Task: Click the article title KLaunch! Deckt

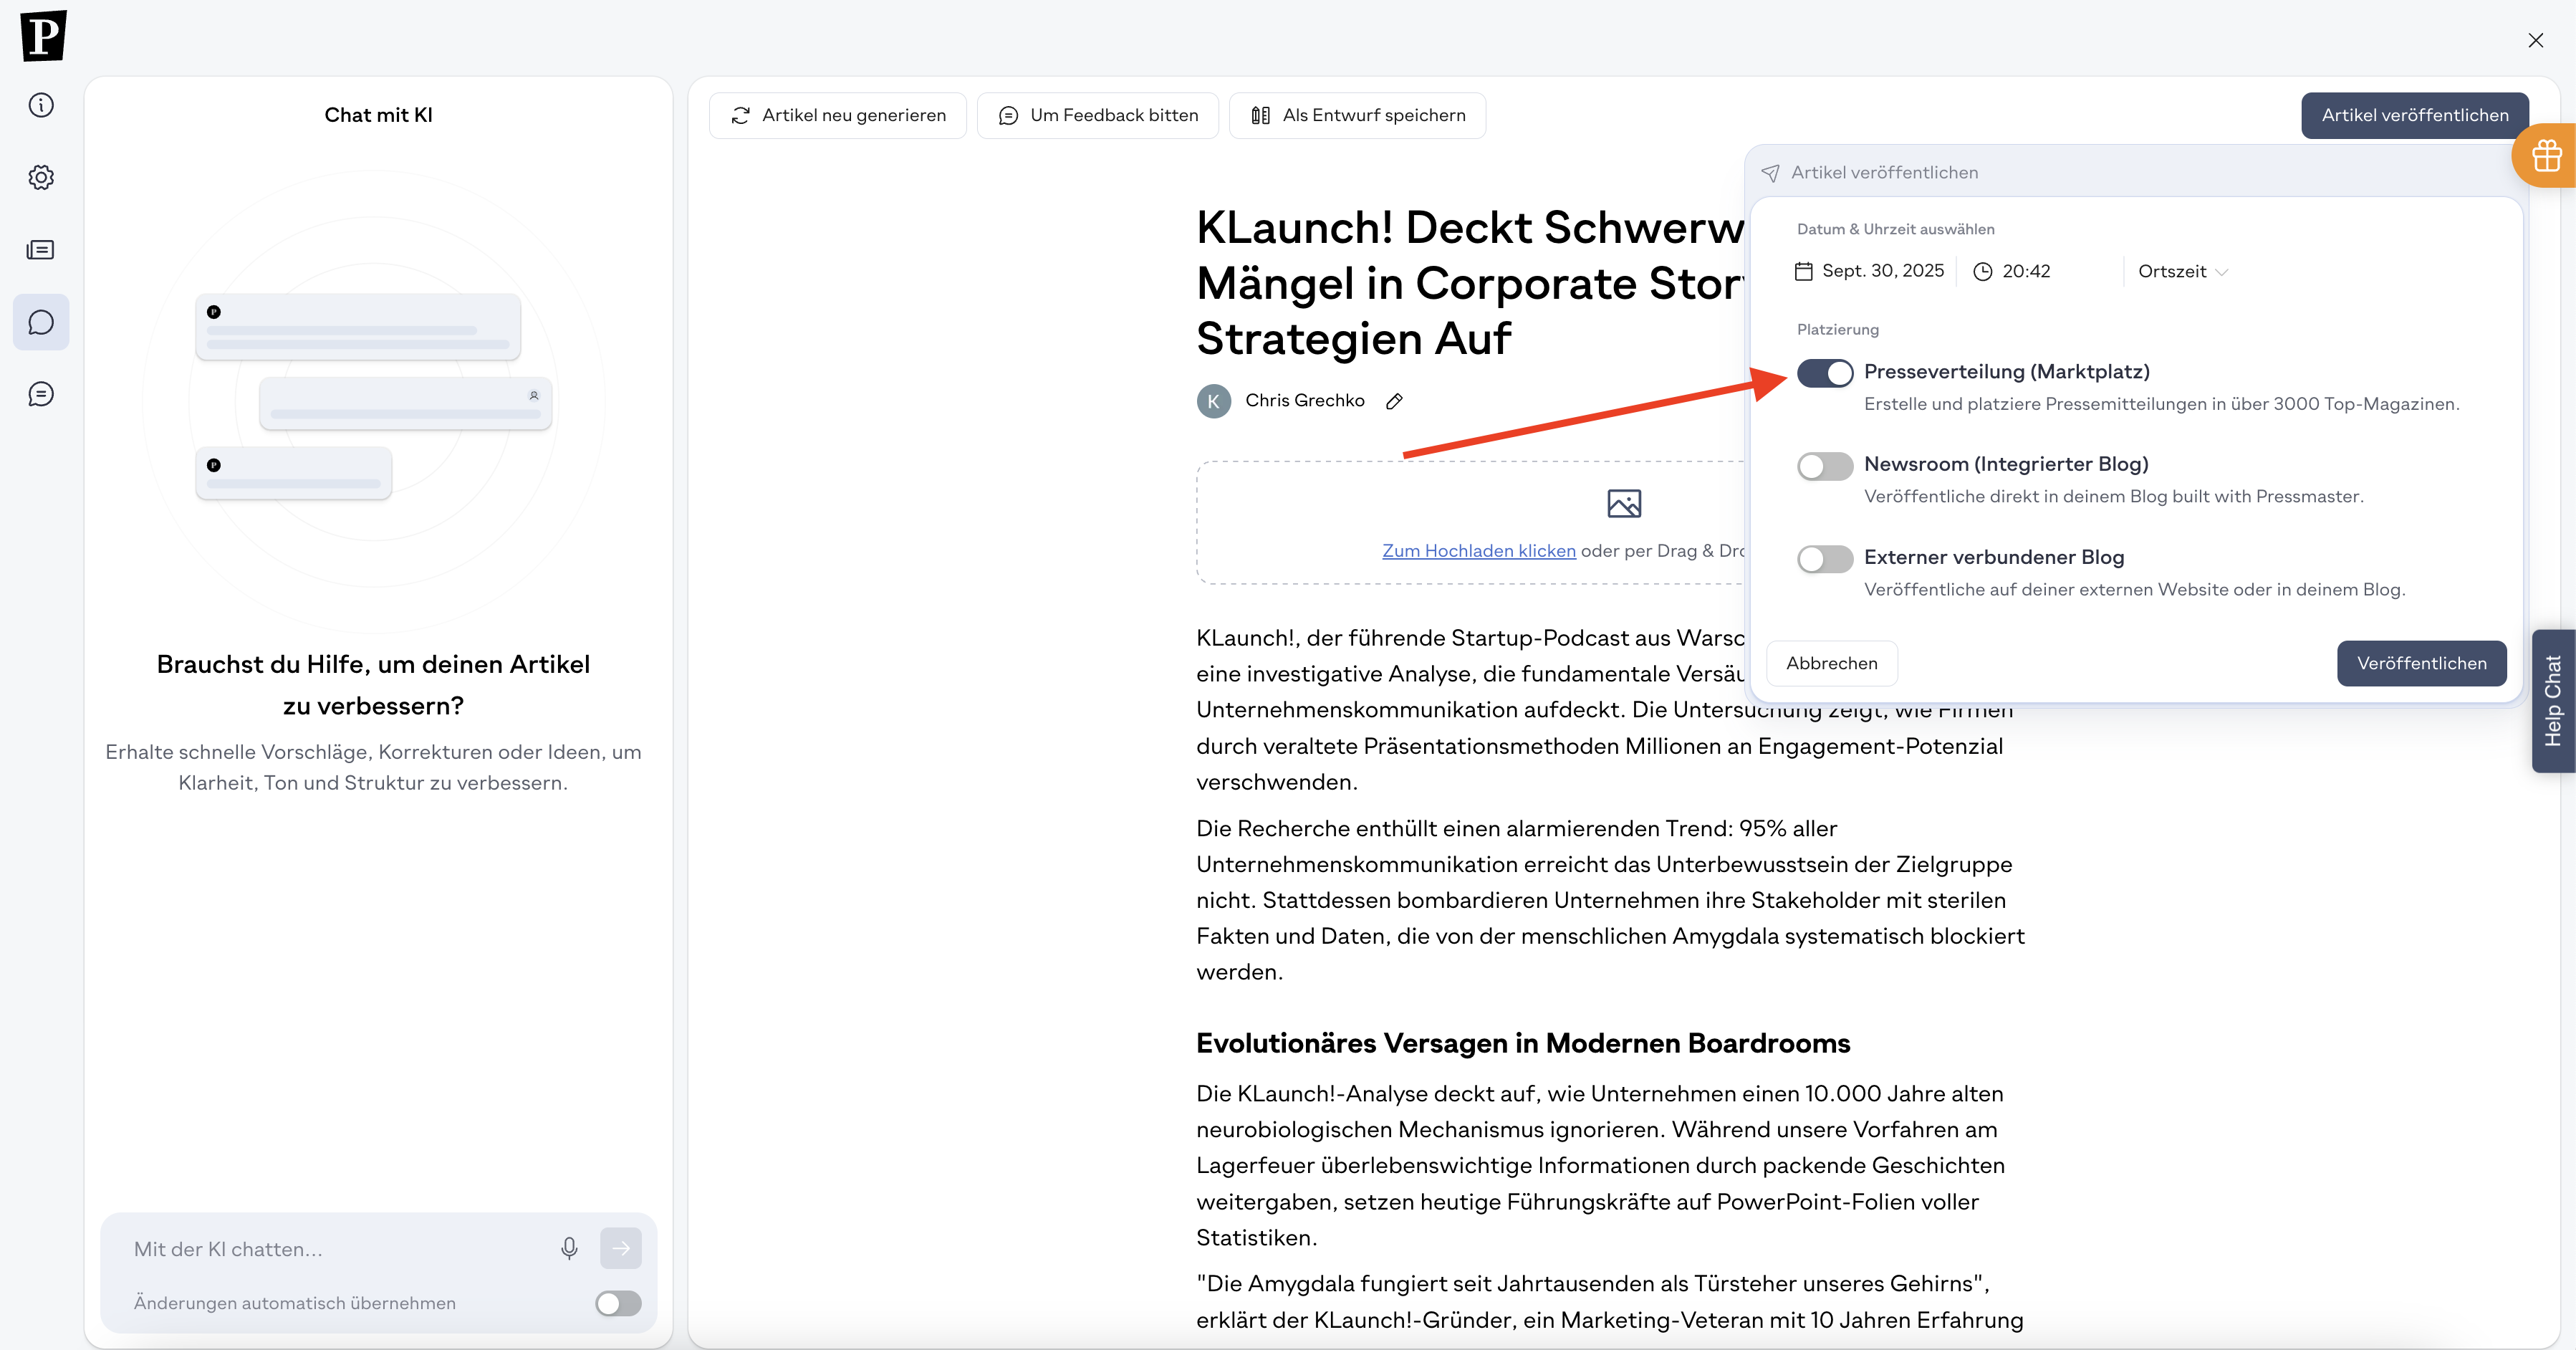Action: pyautogui.click(x=1470, y=283)
